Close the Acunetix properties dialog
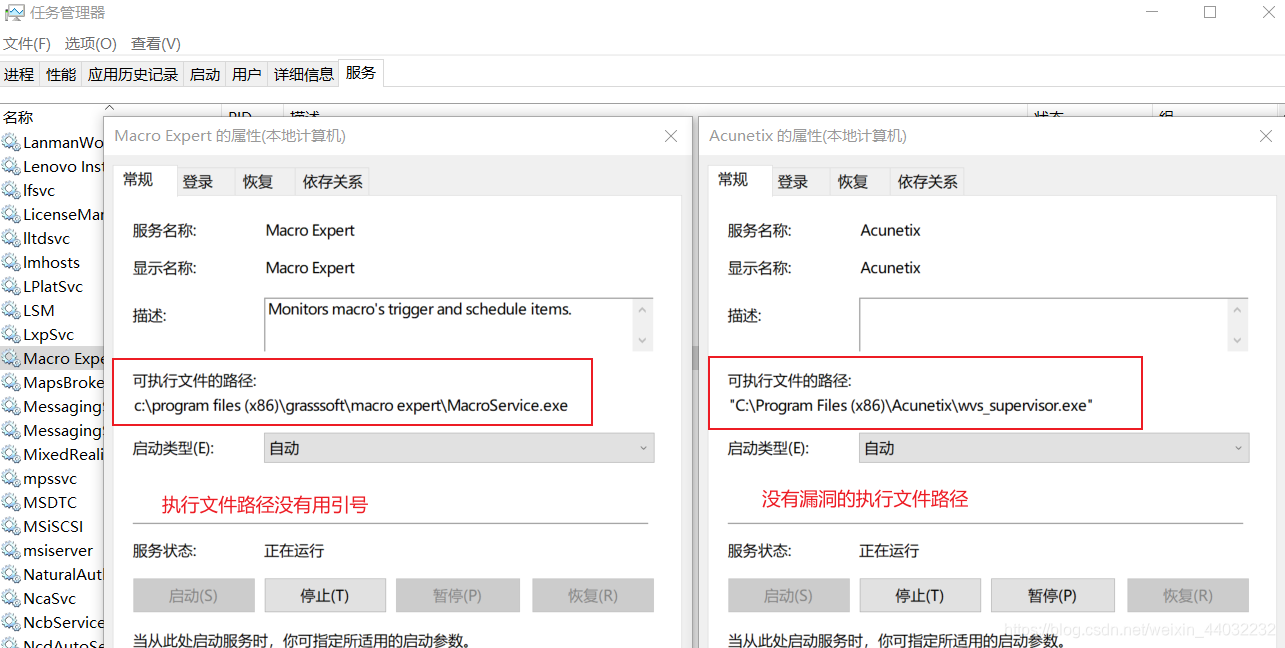Viewport: 1285px width, 648px height. click(x=1266, y=136)
